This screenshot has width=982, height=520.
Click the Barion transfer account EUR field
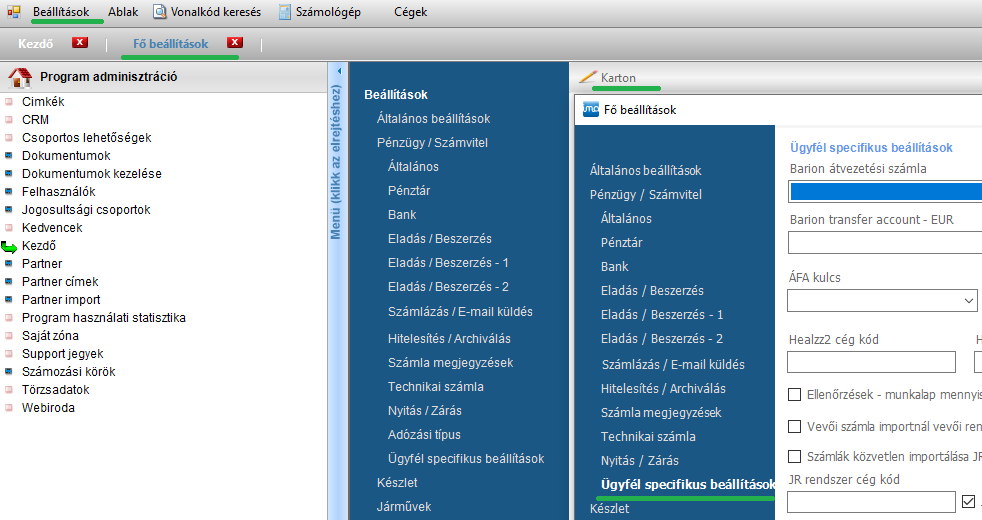(x=884, y=243)
